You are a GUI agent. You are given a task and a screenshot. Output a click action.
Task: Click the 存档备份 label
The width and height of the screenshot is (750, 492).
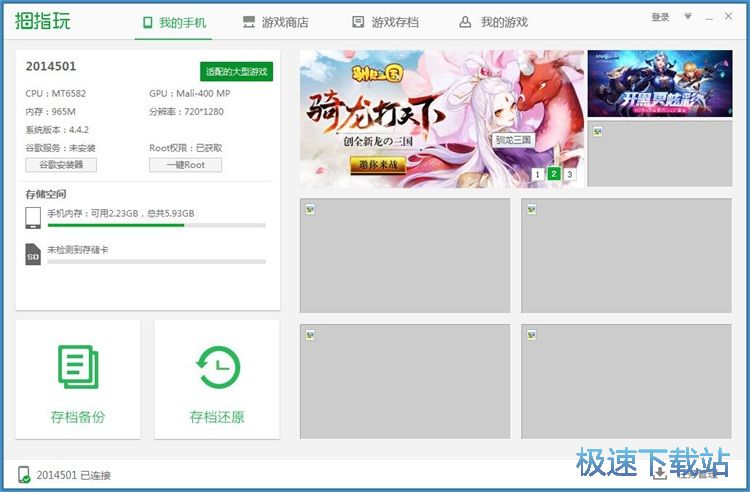point(78,417)
